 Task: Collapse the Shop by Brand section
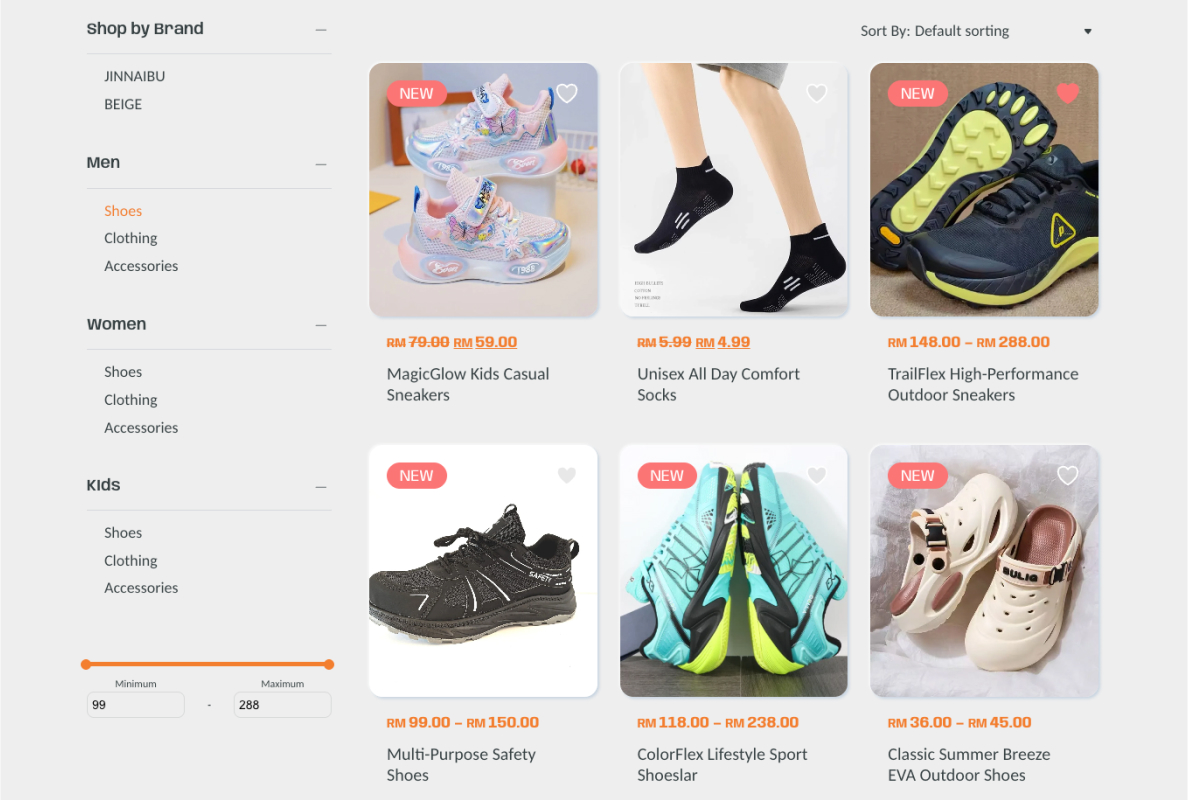pos(321,30)
